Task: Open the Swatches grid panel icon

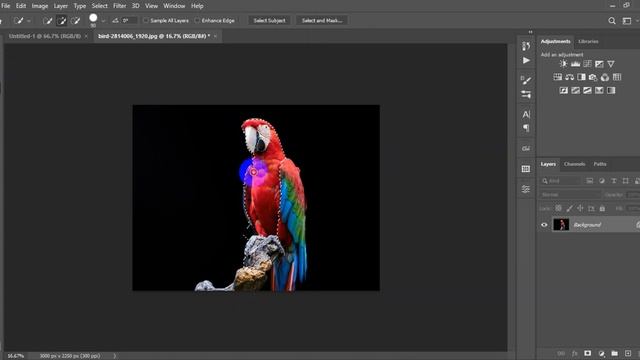Action: click(526, 169)
